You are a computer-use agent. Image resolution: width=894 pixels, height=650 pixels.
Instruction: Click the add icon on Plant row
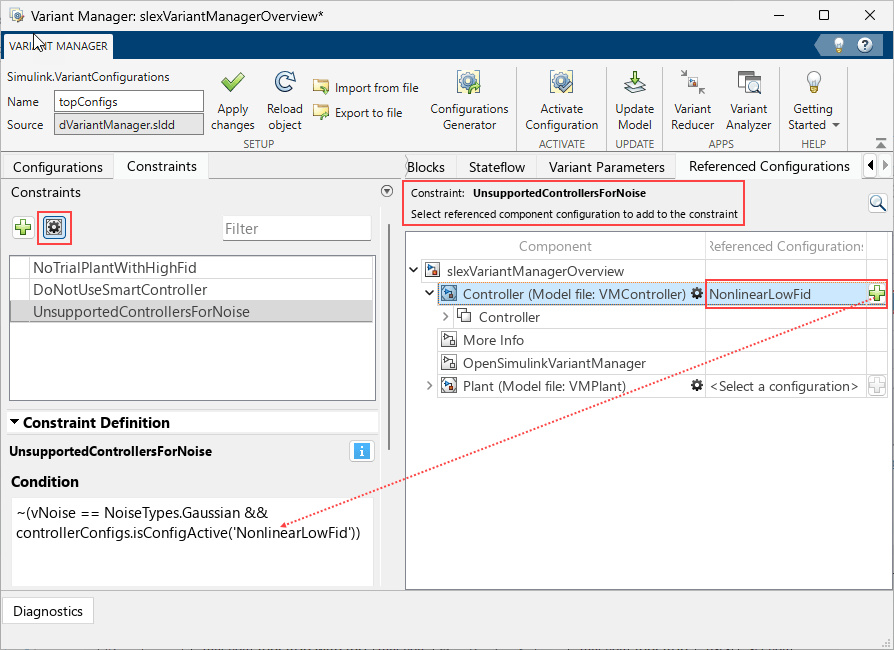(877, 386)
